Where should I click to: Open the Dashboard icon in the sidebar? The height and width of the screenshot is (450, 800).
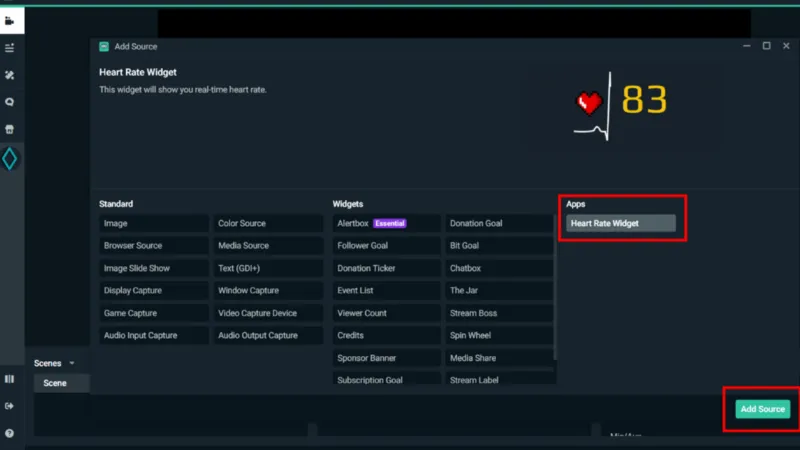(x=9, y=48)
